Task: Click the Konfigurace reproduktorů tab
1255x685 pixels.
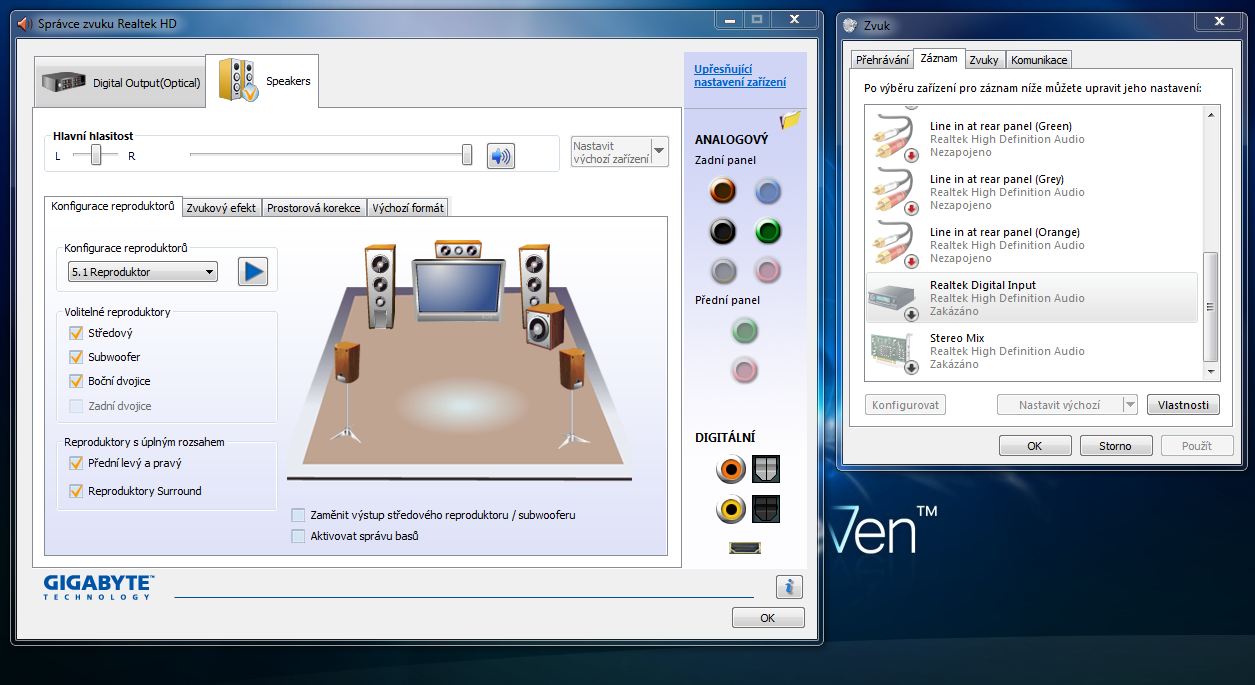Action: coord(113,206)
